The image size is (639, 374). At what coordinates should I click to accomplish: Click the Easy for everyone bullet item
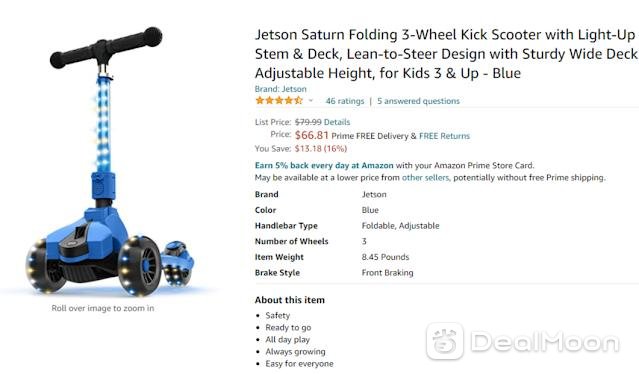coord(299,363)
